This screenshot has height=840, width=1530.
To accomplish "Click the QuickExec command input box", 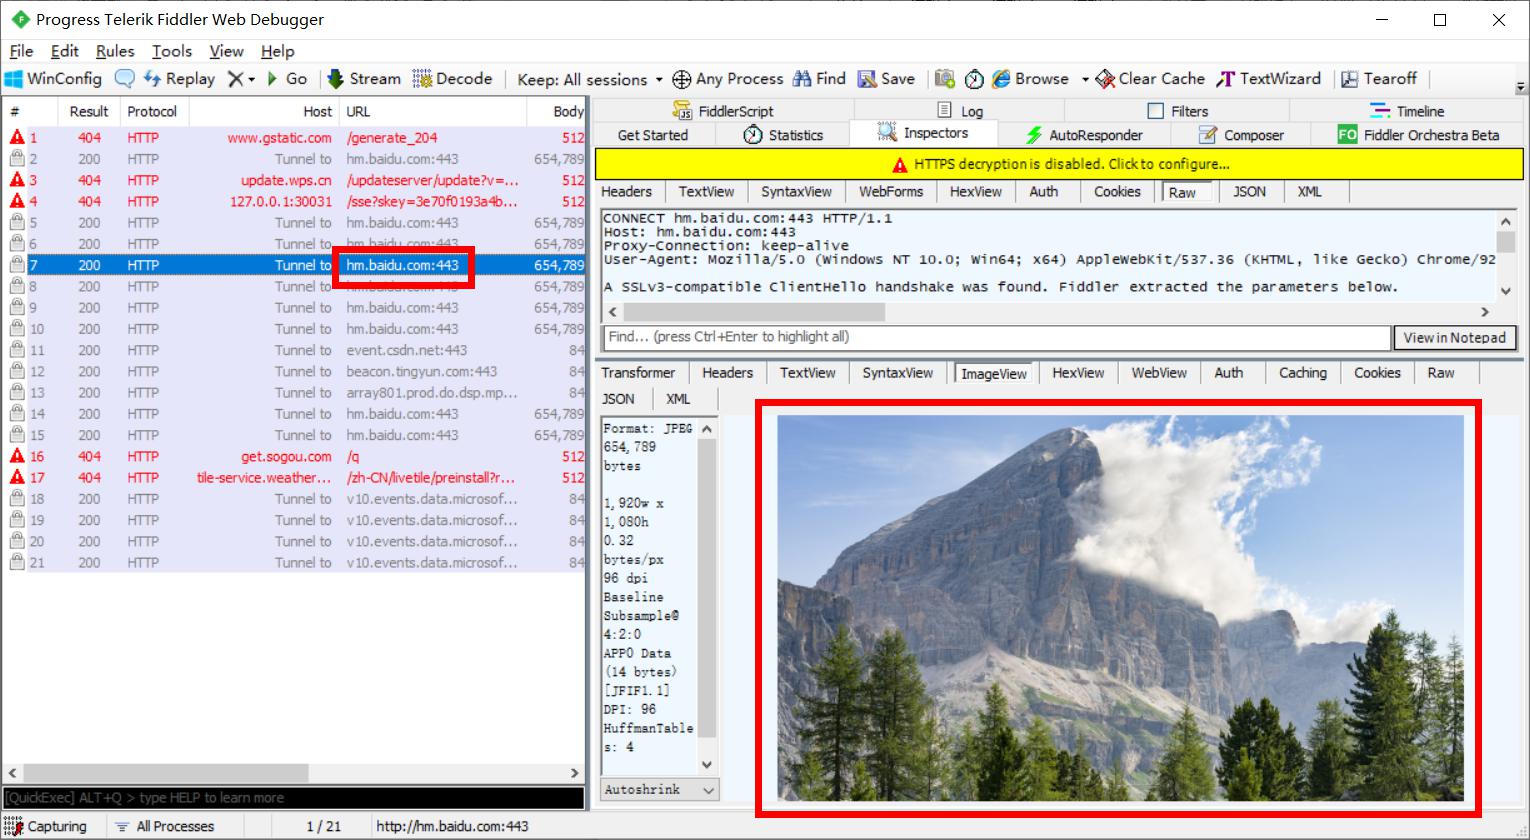I will pyautogui.click(x=293, y=798).
